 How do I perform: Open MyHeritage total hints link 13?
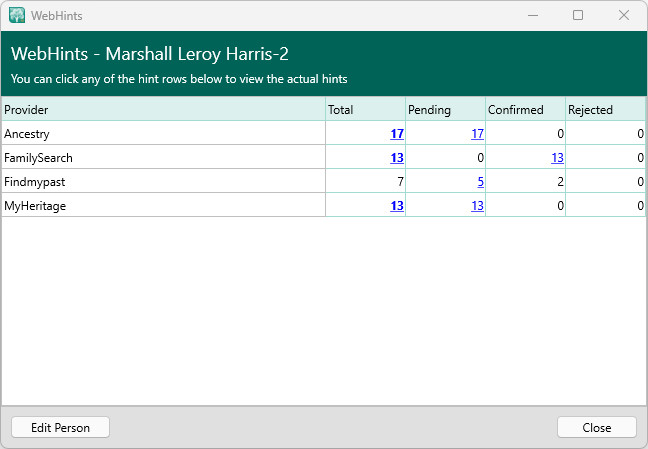[397, 205]
